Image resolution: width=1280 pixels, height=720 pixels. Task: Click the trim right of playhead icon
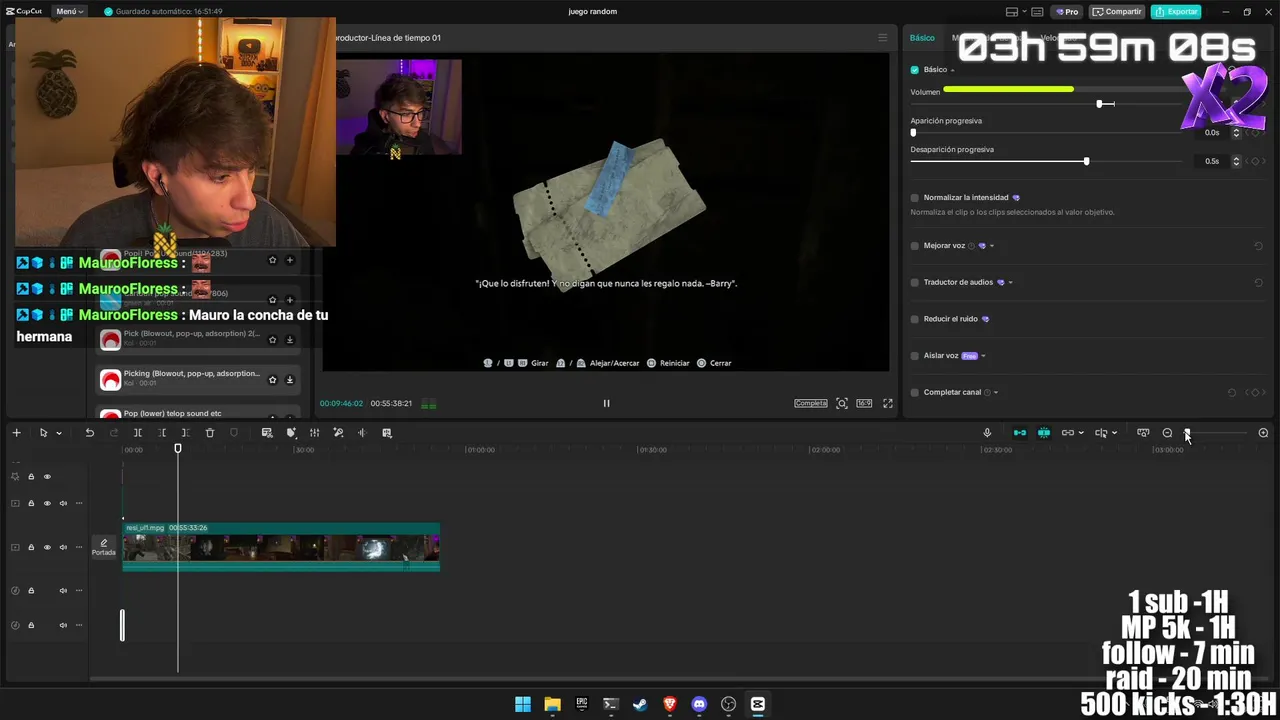tap(185, 433)
